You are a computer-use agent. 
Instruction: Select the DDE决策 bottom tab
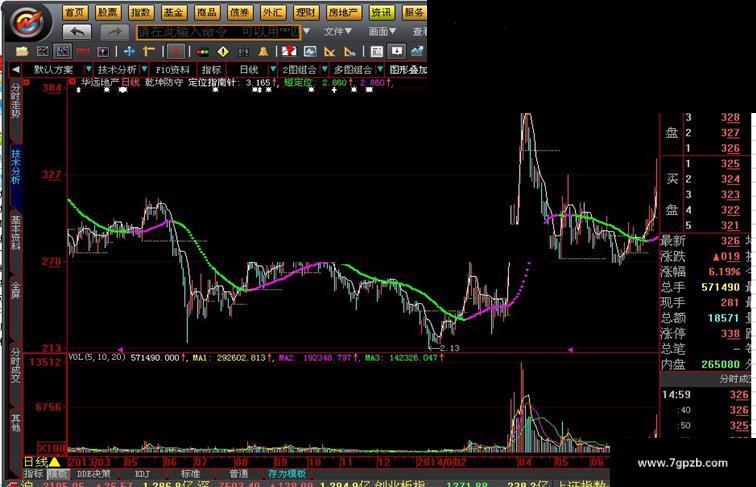(x=94, y=474)
